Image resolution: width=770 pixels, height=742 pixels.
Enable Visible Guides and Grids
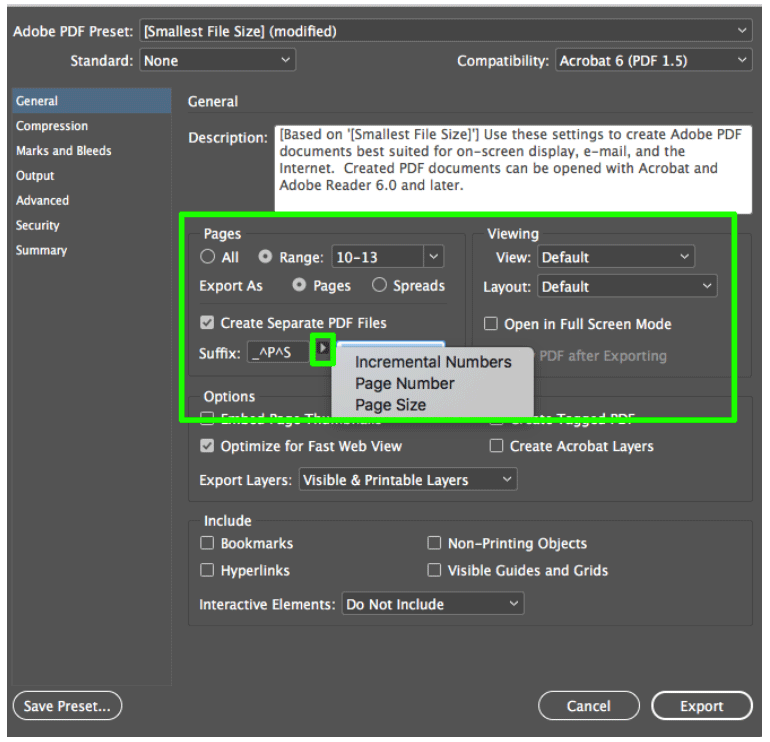pos(434,570)
